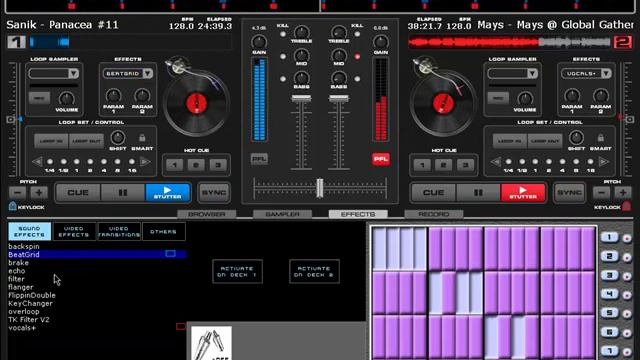
Task: Click deck 2 loop length right arrow
Action: click(x=604, y=162)
